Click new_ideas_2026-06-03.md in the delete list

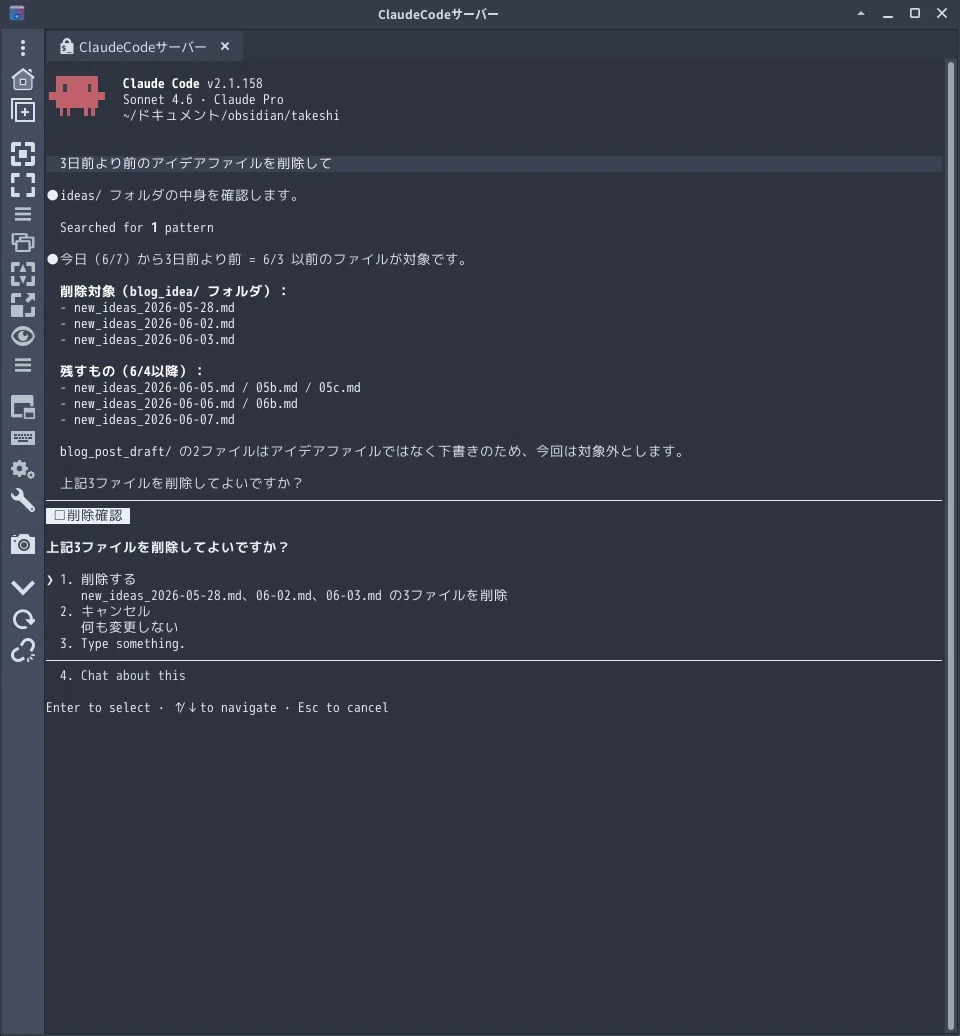click(x=154, y=340)
